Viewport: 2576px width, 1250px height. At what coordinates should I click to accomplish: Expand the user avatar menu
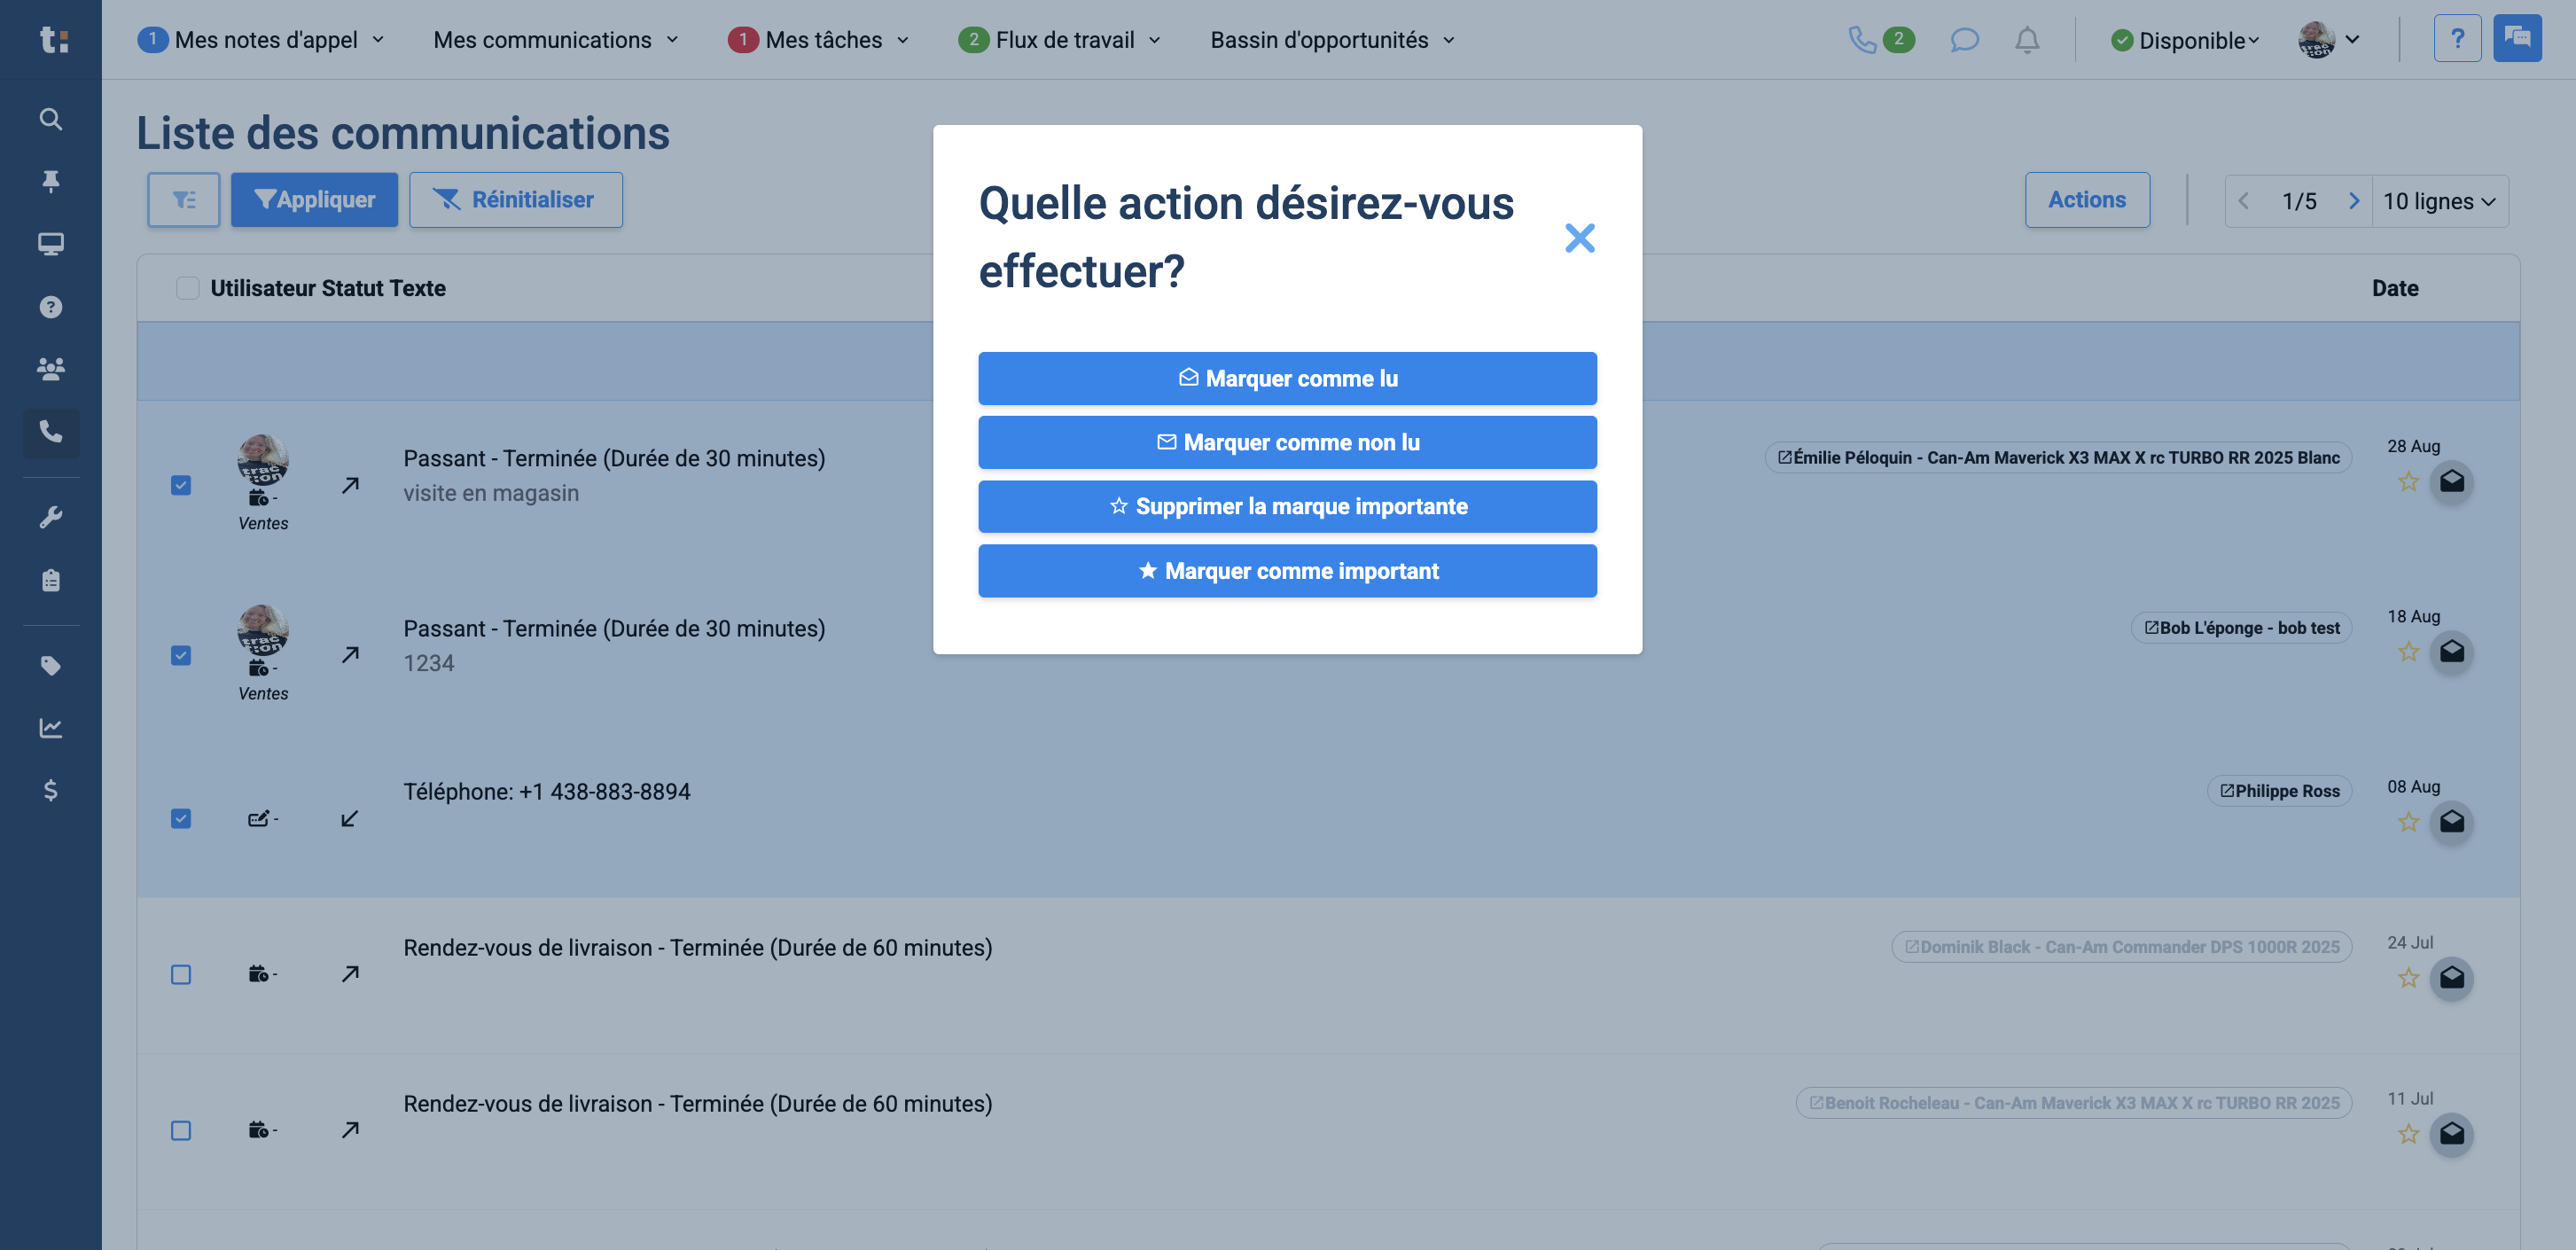click(2329, 40)
